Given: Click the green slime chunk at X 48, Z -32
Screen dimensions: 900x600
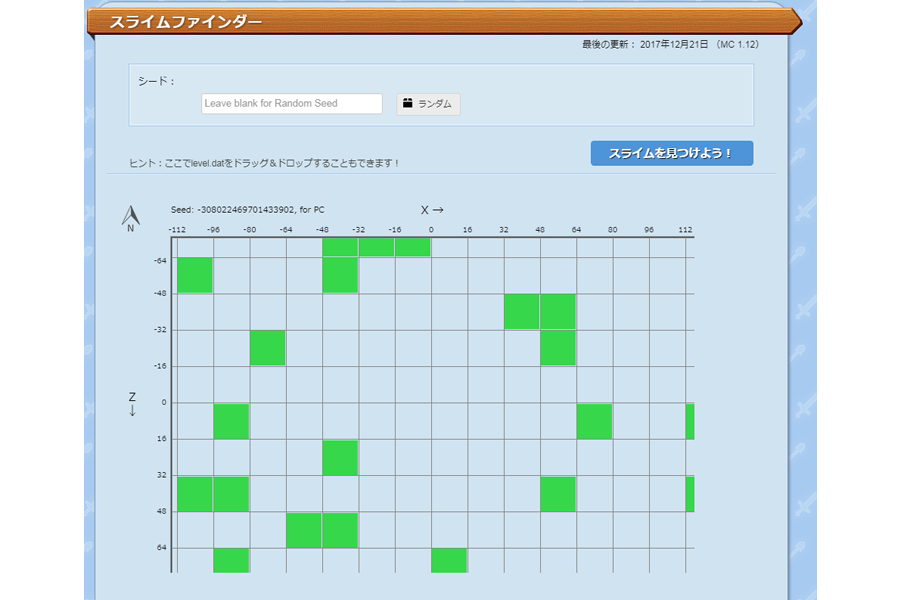Looking at the screenshot, I should (558, 348).
